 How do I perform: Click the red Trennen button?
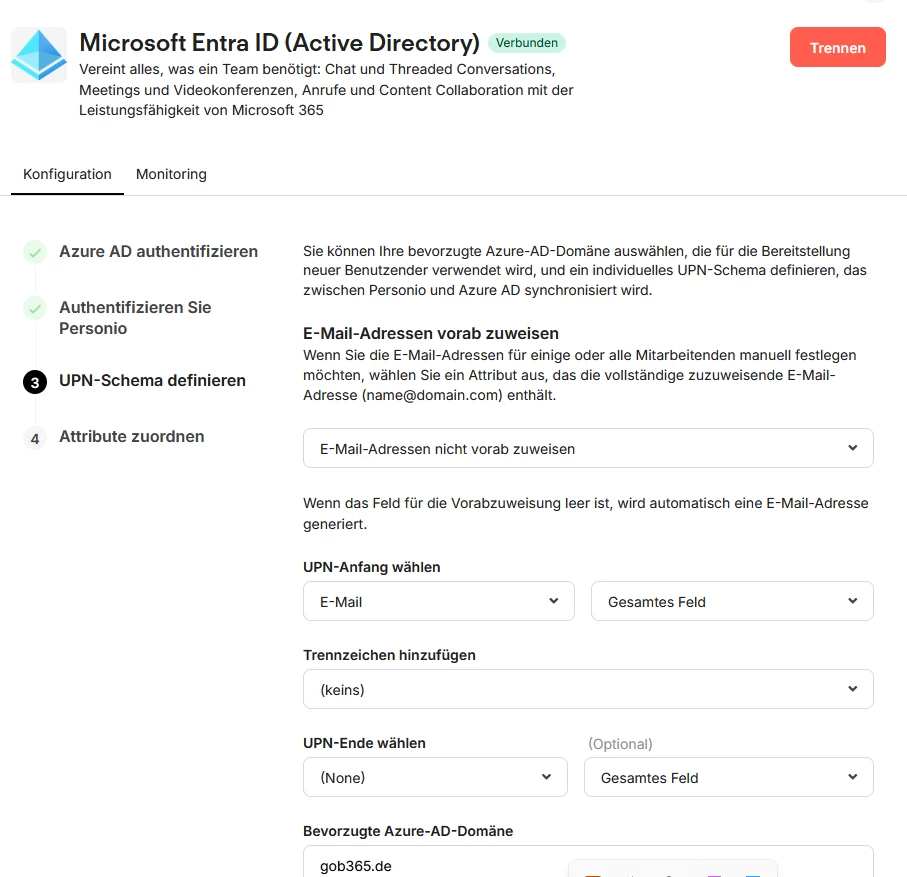click(838, 47)
